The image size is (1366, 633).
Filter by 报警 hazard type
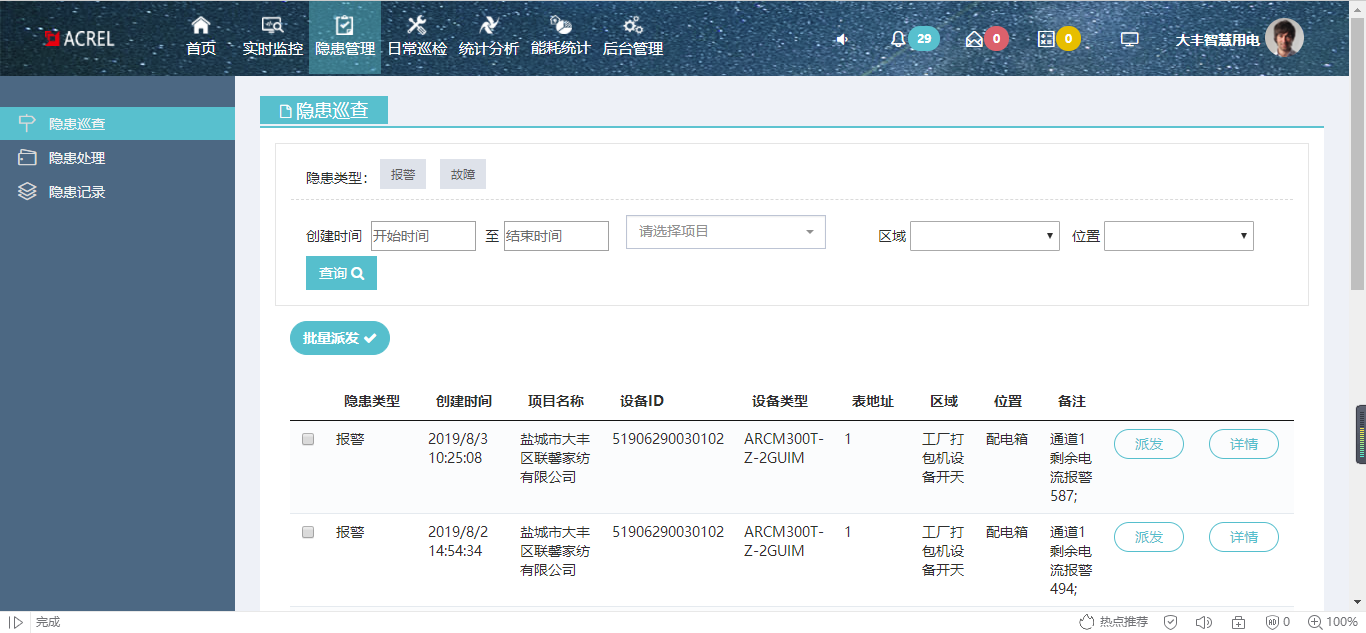click(x=403, y=174)
